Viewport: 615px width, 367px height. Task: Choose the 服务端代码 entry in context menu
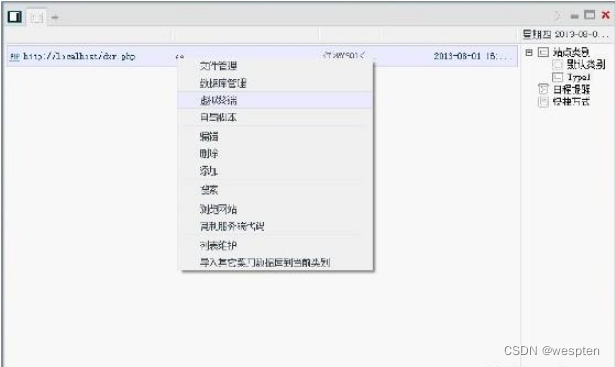[232, 226]
